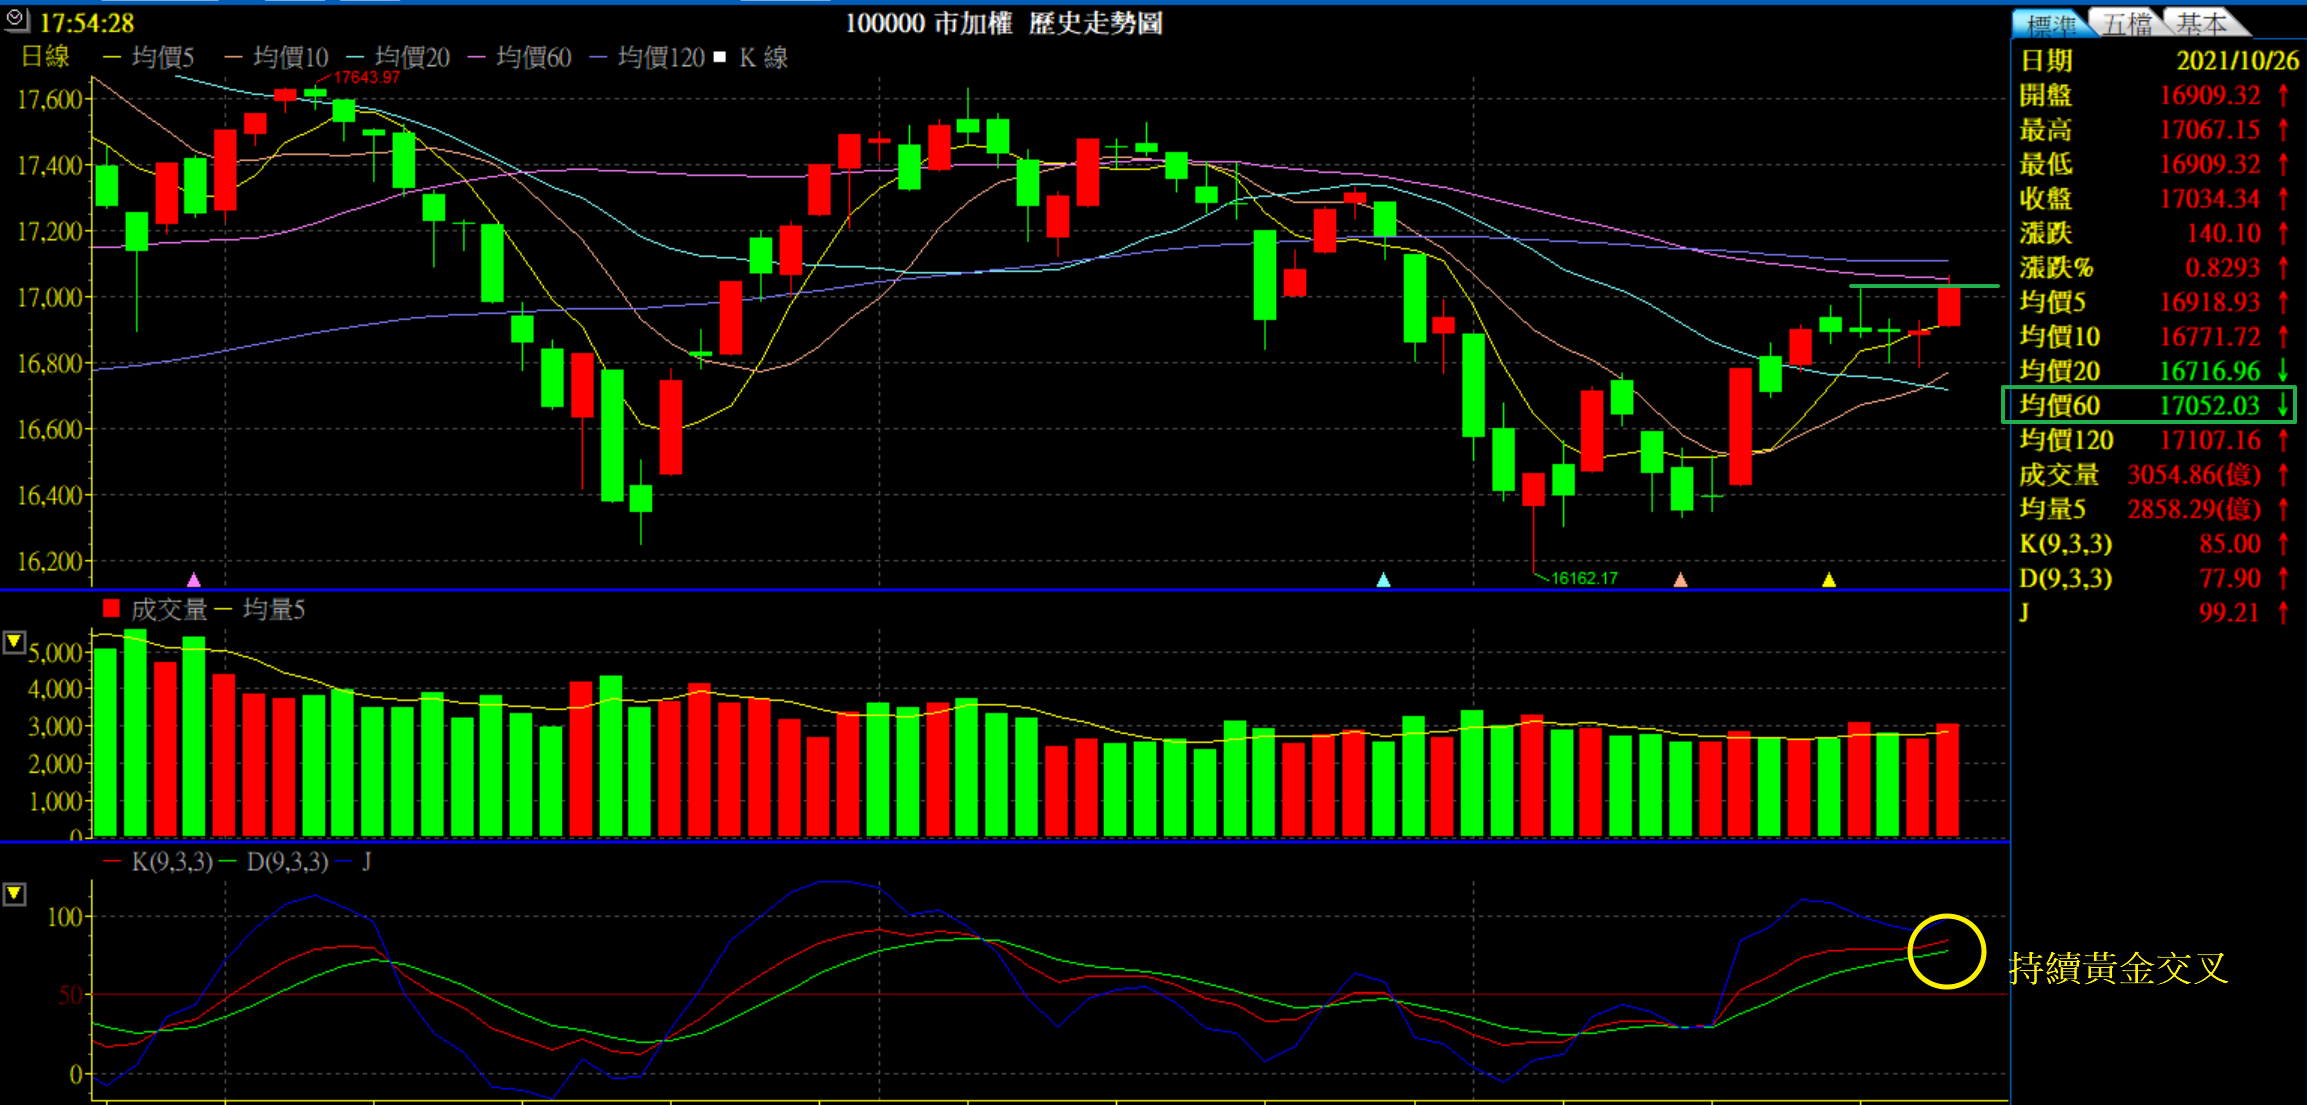Click the white K 線 legend square

point(719,58)
